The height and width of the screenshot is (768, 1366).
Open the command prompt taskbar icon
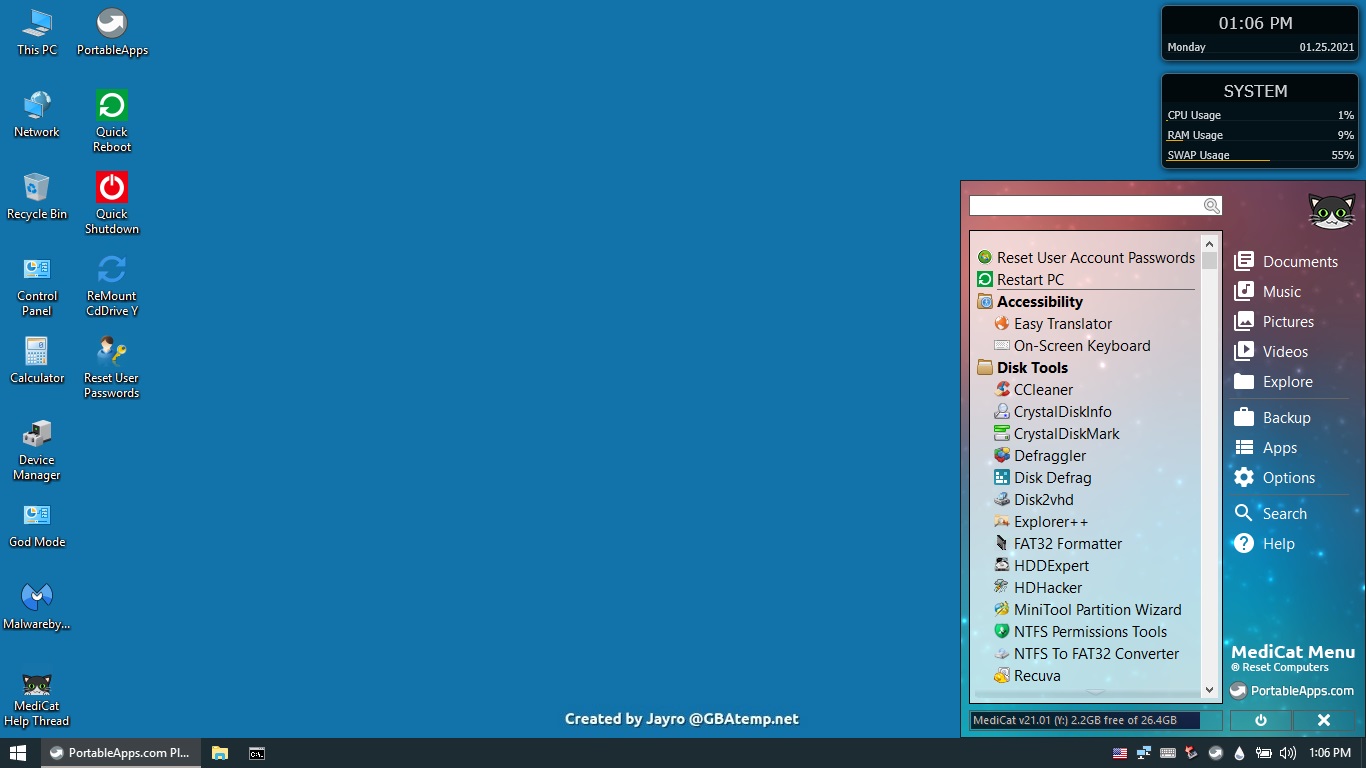[x=257, y=753]
